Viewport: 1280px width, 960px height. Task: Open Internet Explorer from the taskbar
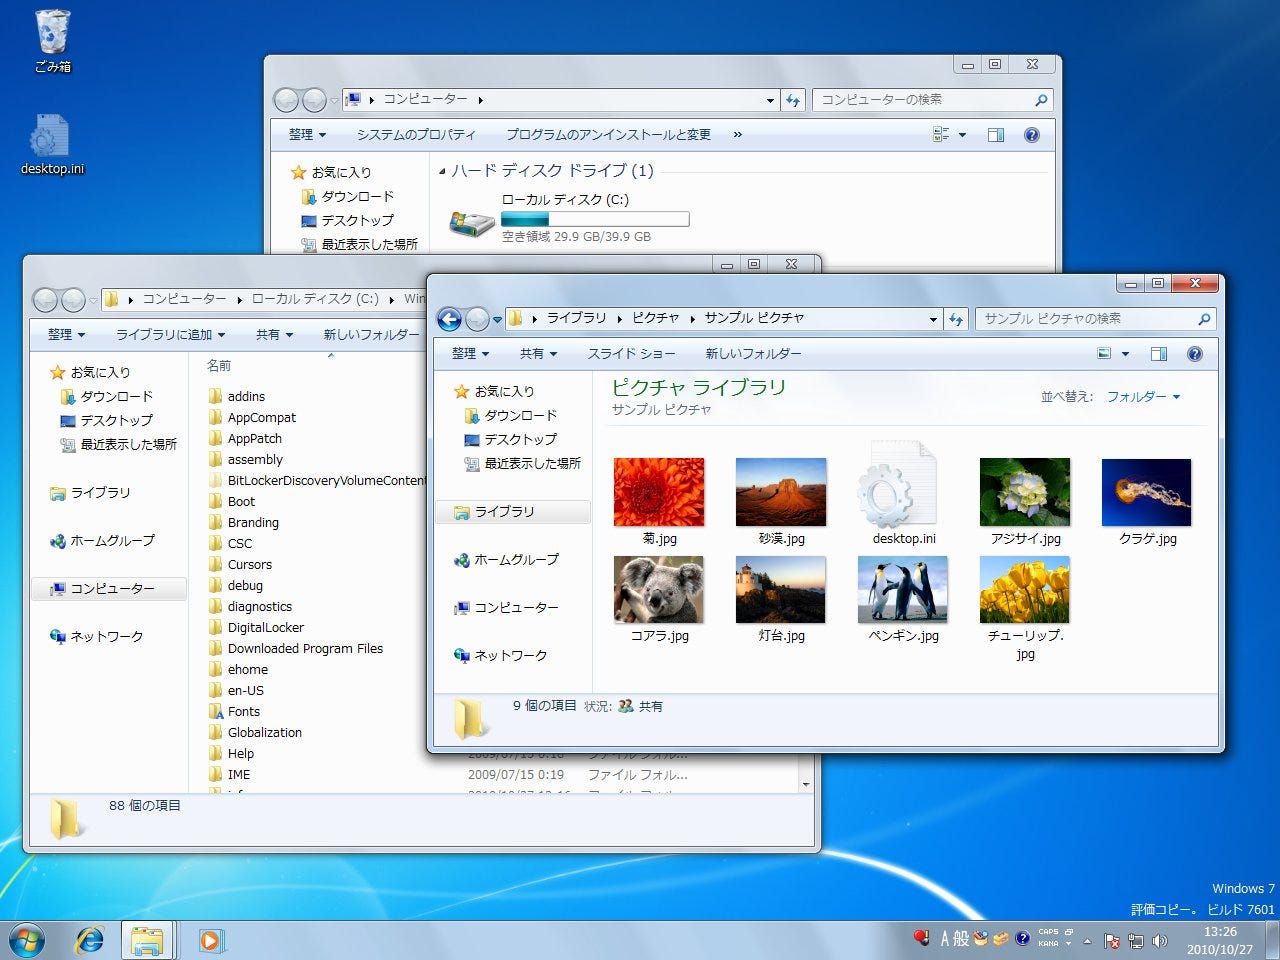click(x=90, y=940)
